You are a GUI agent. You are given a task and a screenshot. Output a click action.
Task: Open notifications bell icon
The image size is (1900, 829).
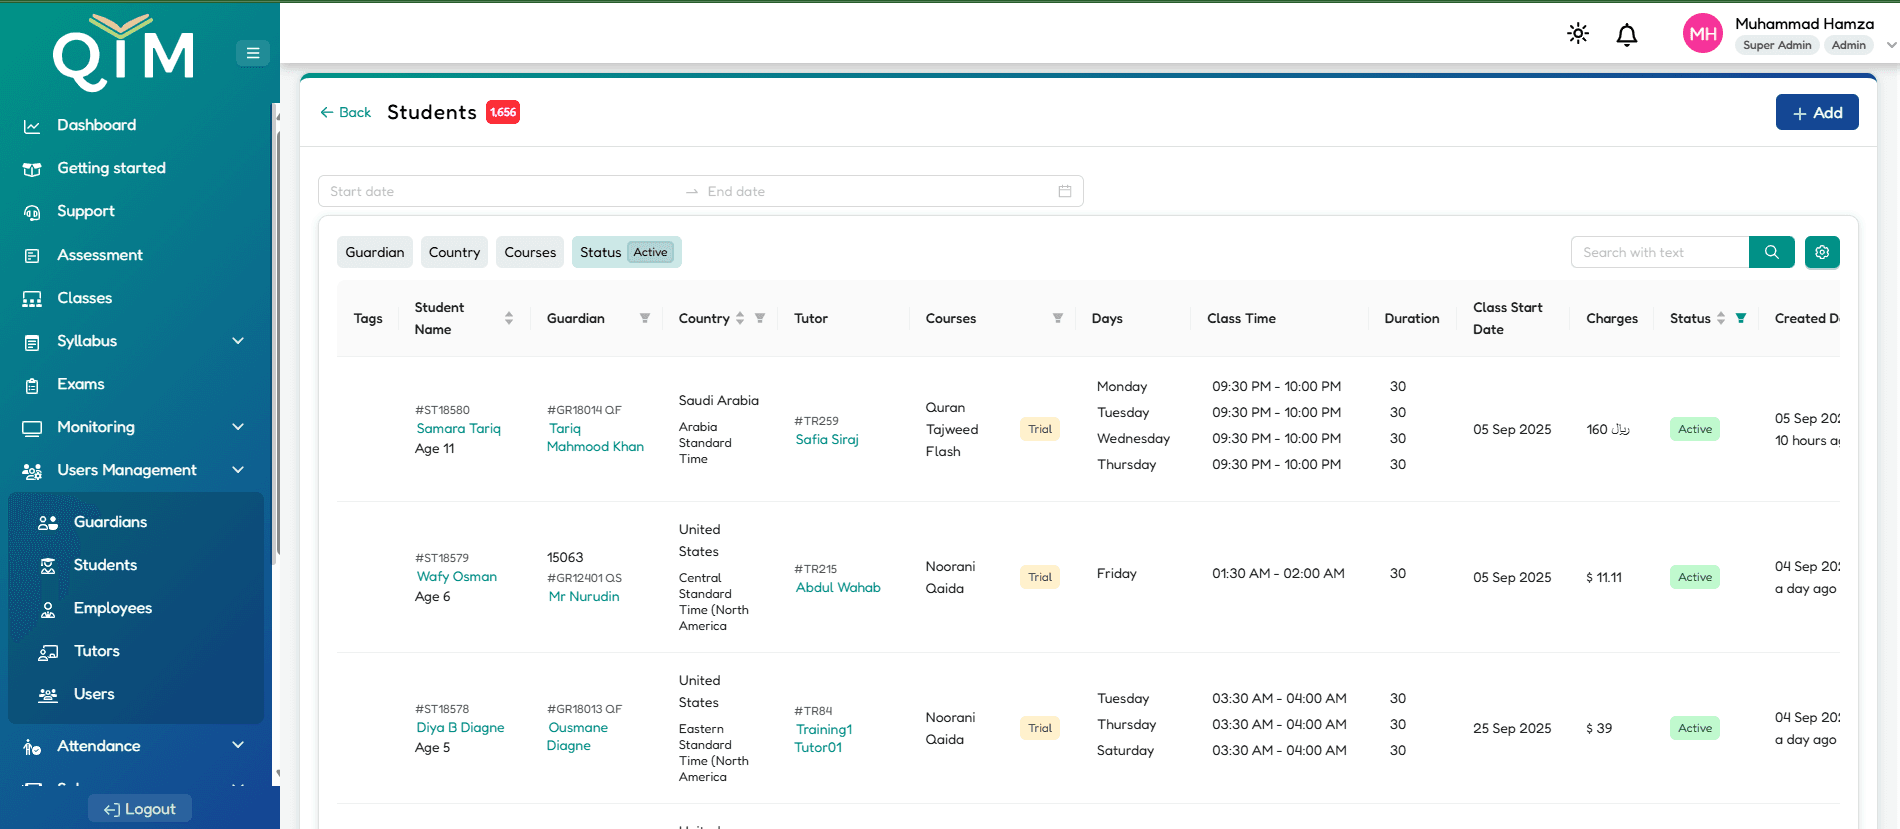[x=1627, y=35]
